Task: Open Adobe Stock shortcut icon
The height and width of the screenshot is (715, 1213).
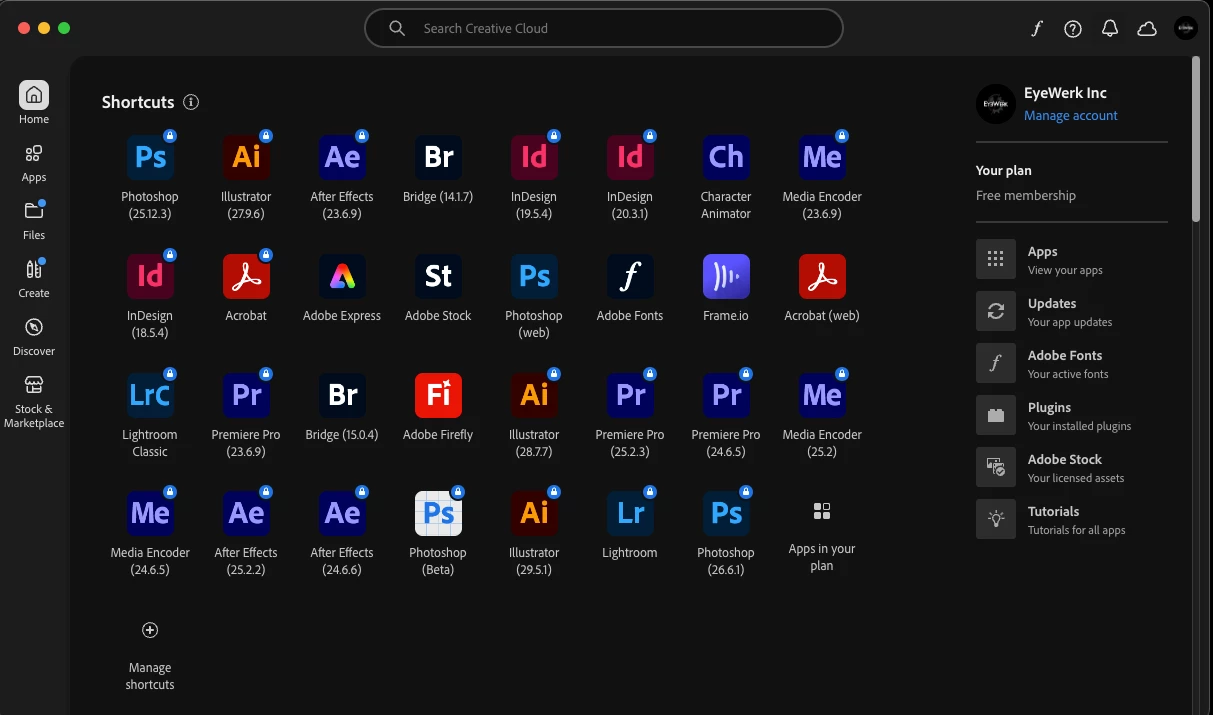Action: point(438,276)
